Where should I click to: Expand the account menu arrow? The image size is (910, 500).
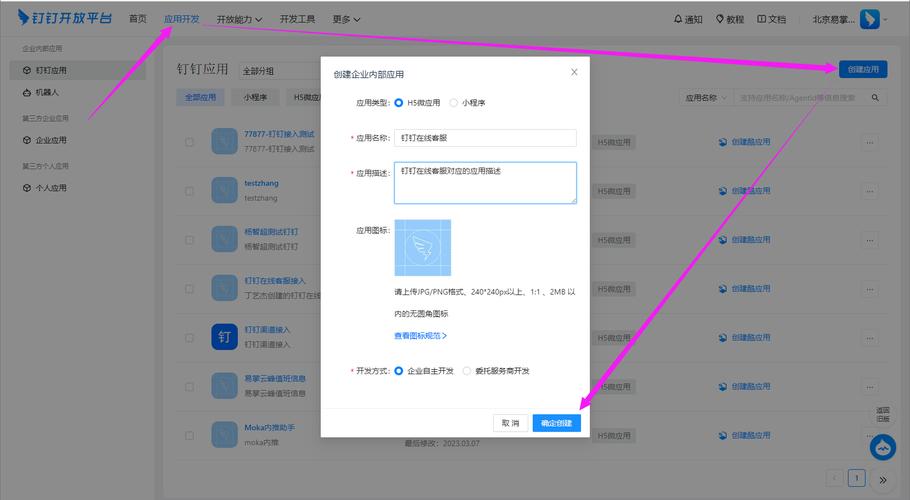click(x=886, y=19)
